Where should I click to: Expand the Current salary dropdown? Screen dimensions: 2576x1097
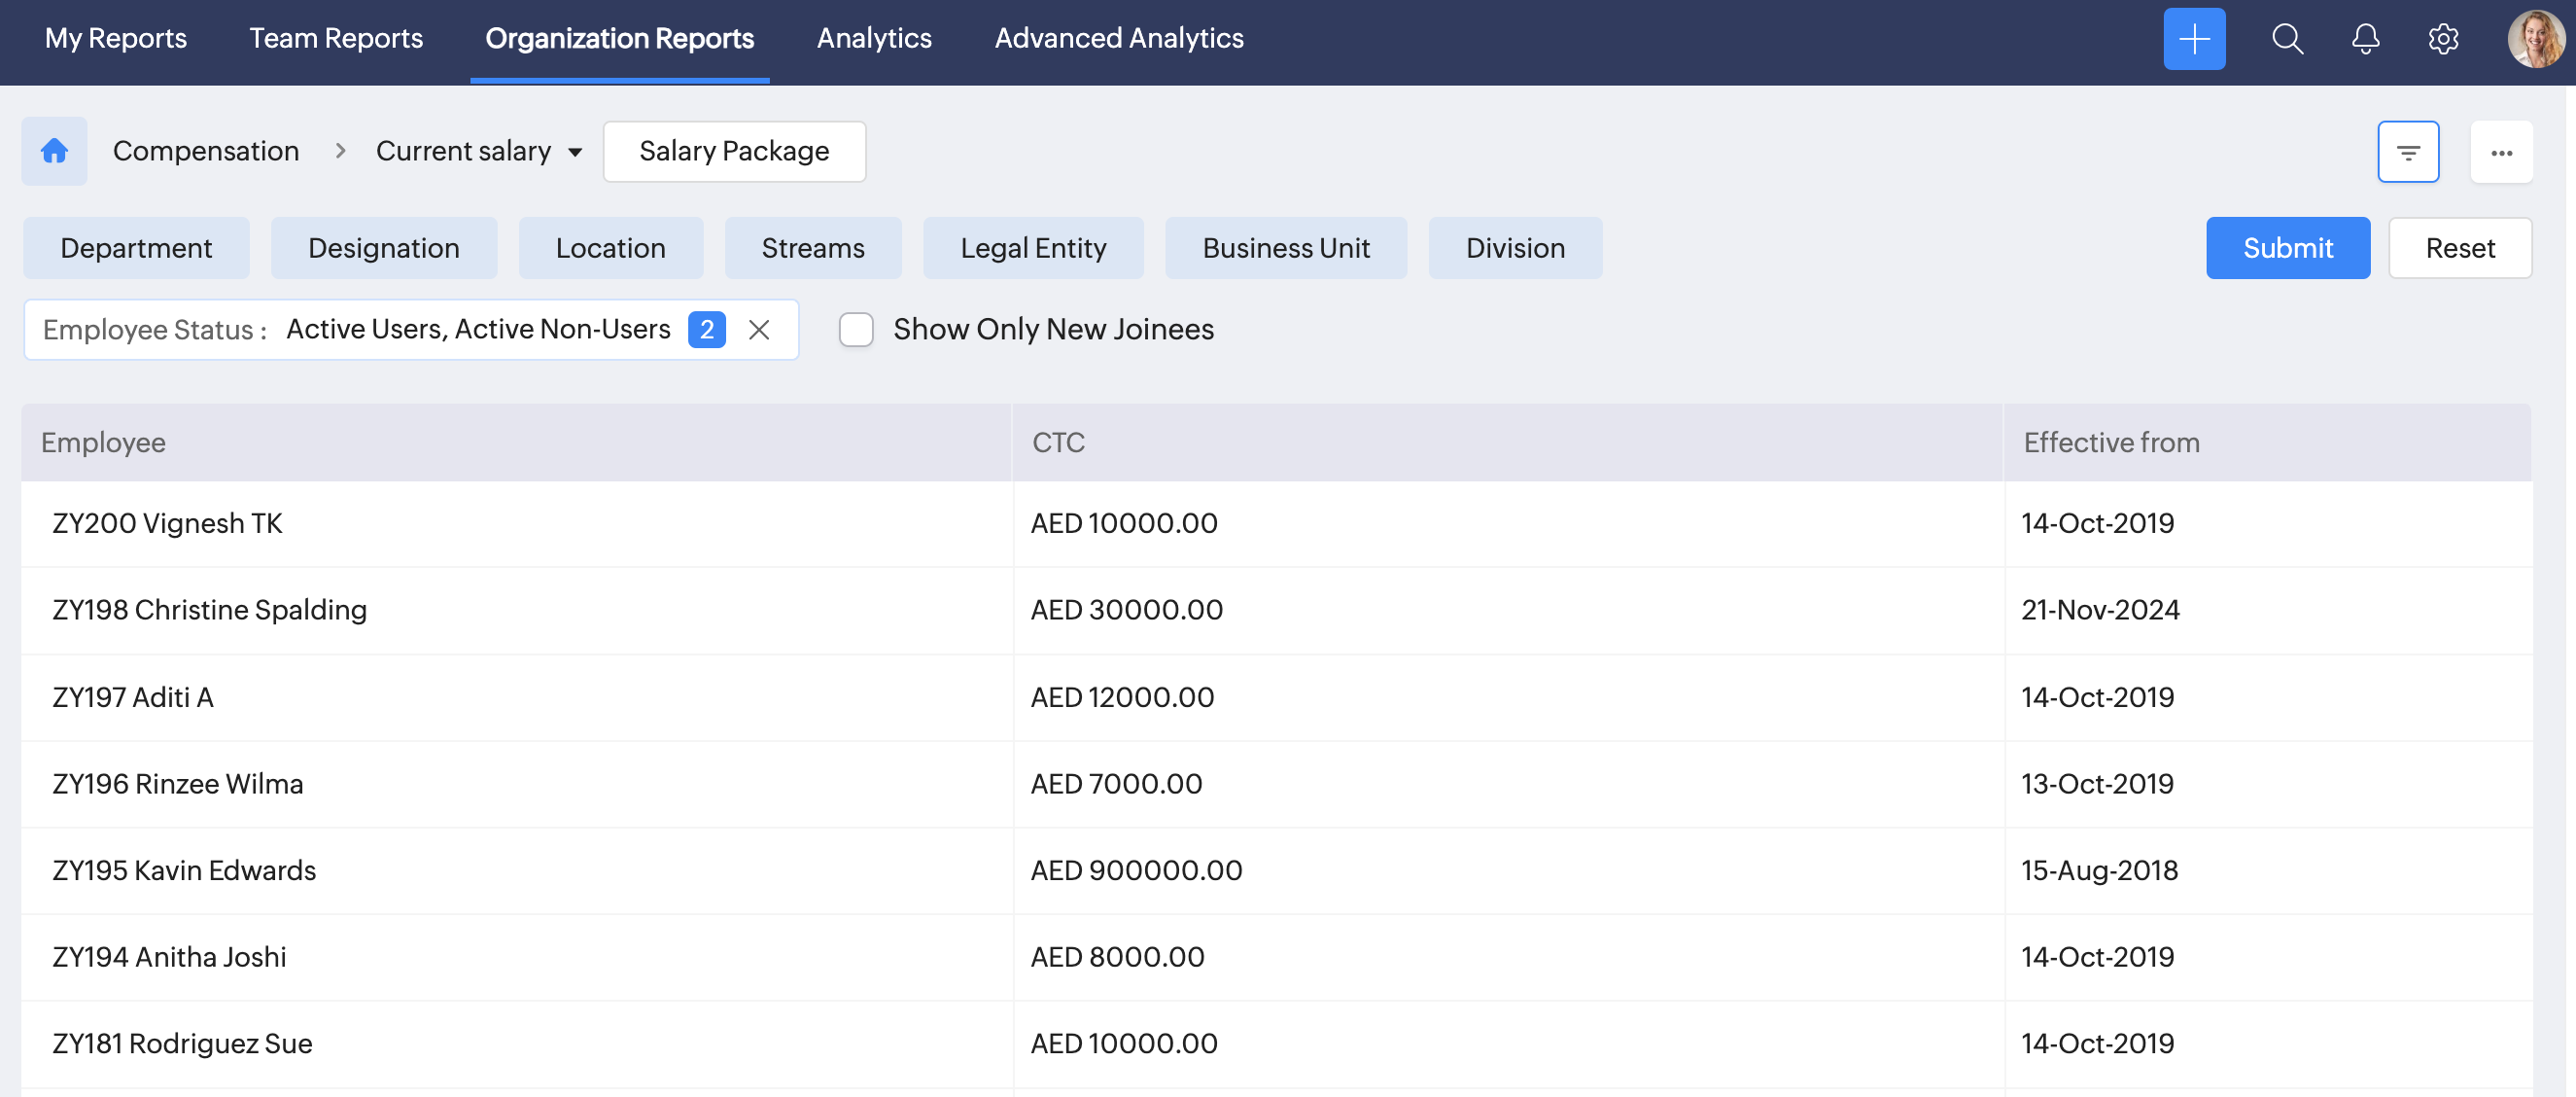pos(479,151)
